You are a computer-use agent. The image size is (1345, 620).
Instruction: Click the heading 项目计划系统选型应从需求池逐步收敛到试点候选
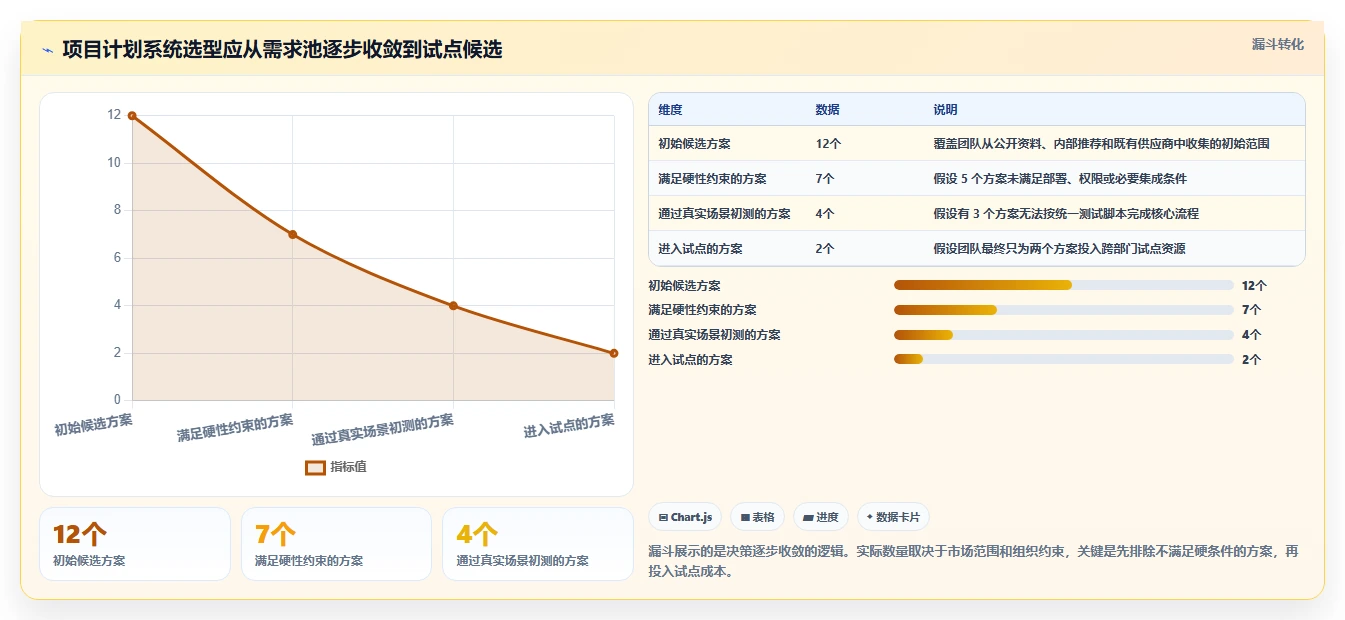click(282, 49)
